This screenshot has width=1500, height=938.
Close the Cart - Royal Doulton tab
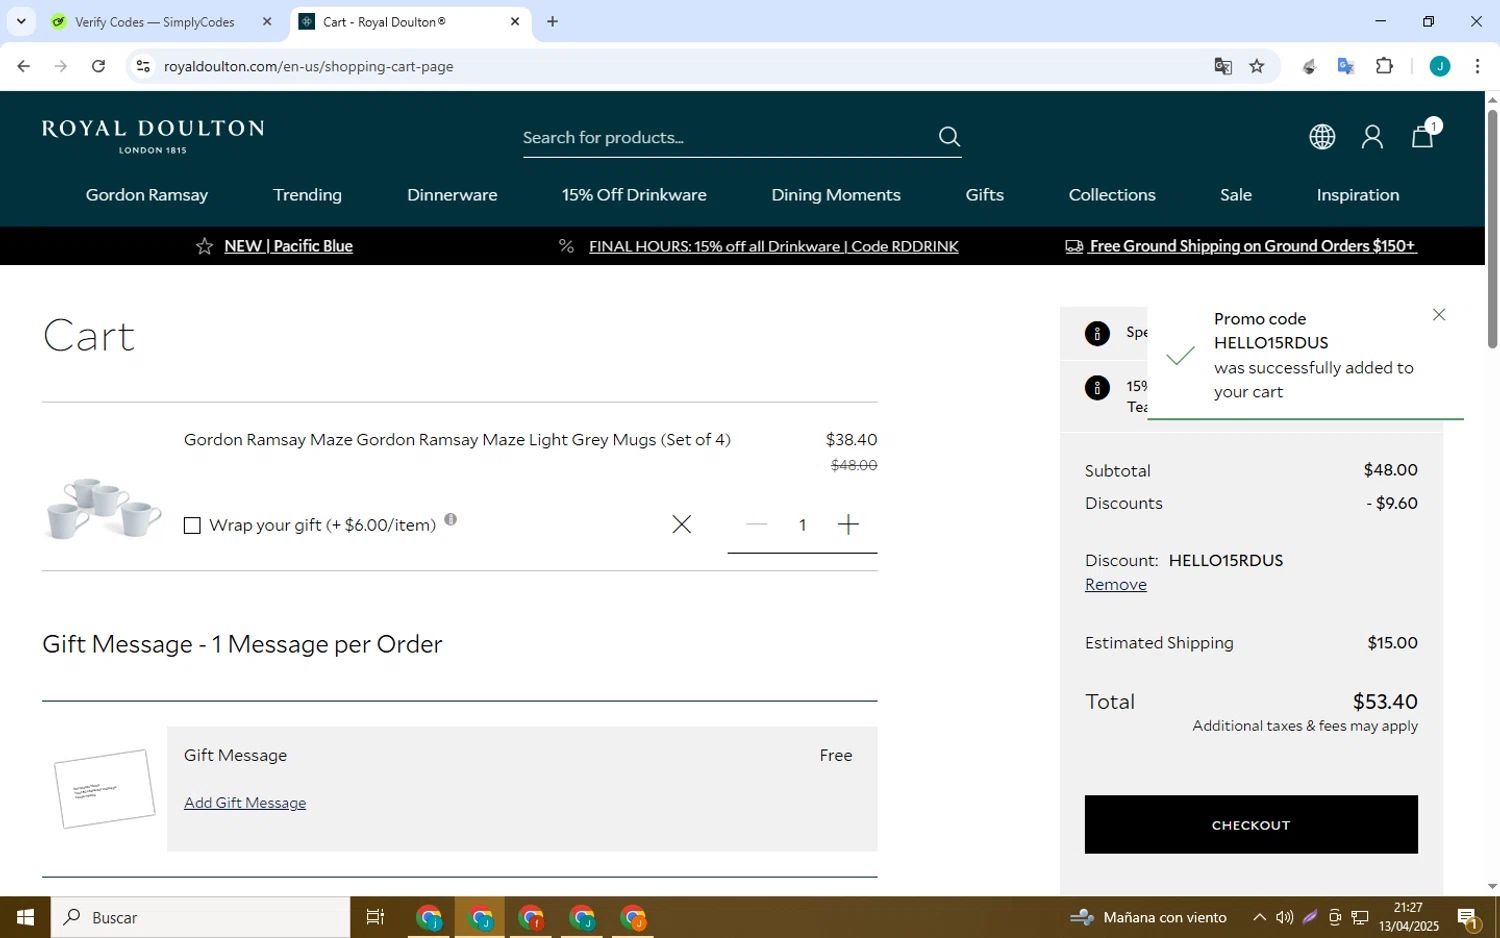coord(515,21)
